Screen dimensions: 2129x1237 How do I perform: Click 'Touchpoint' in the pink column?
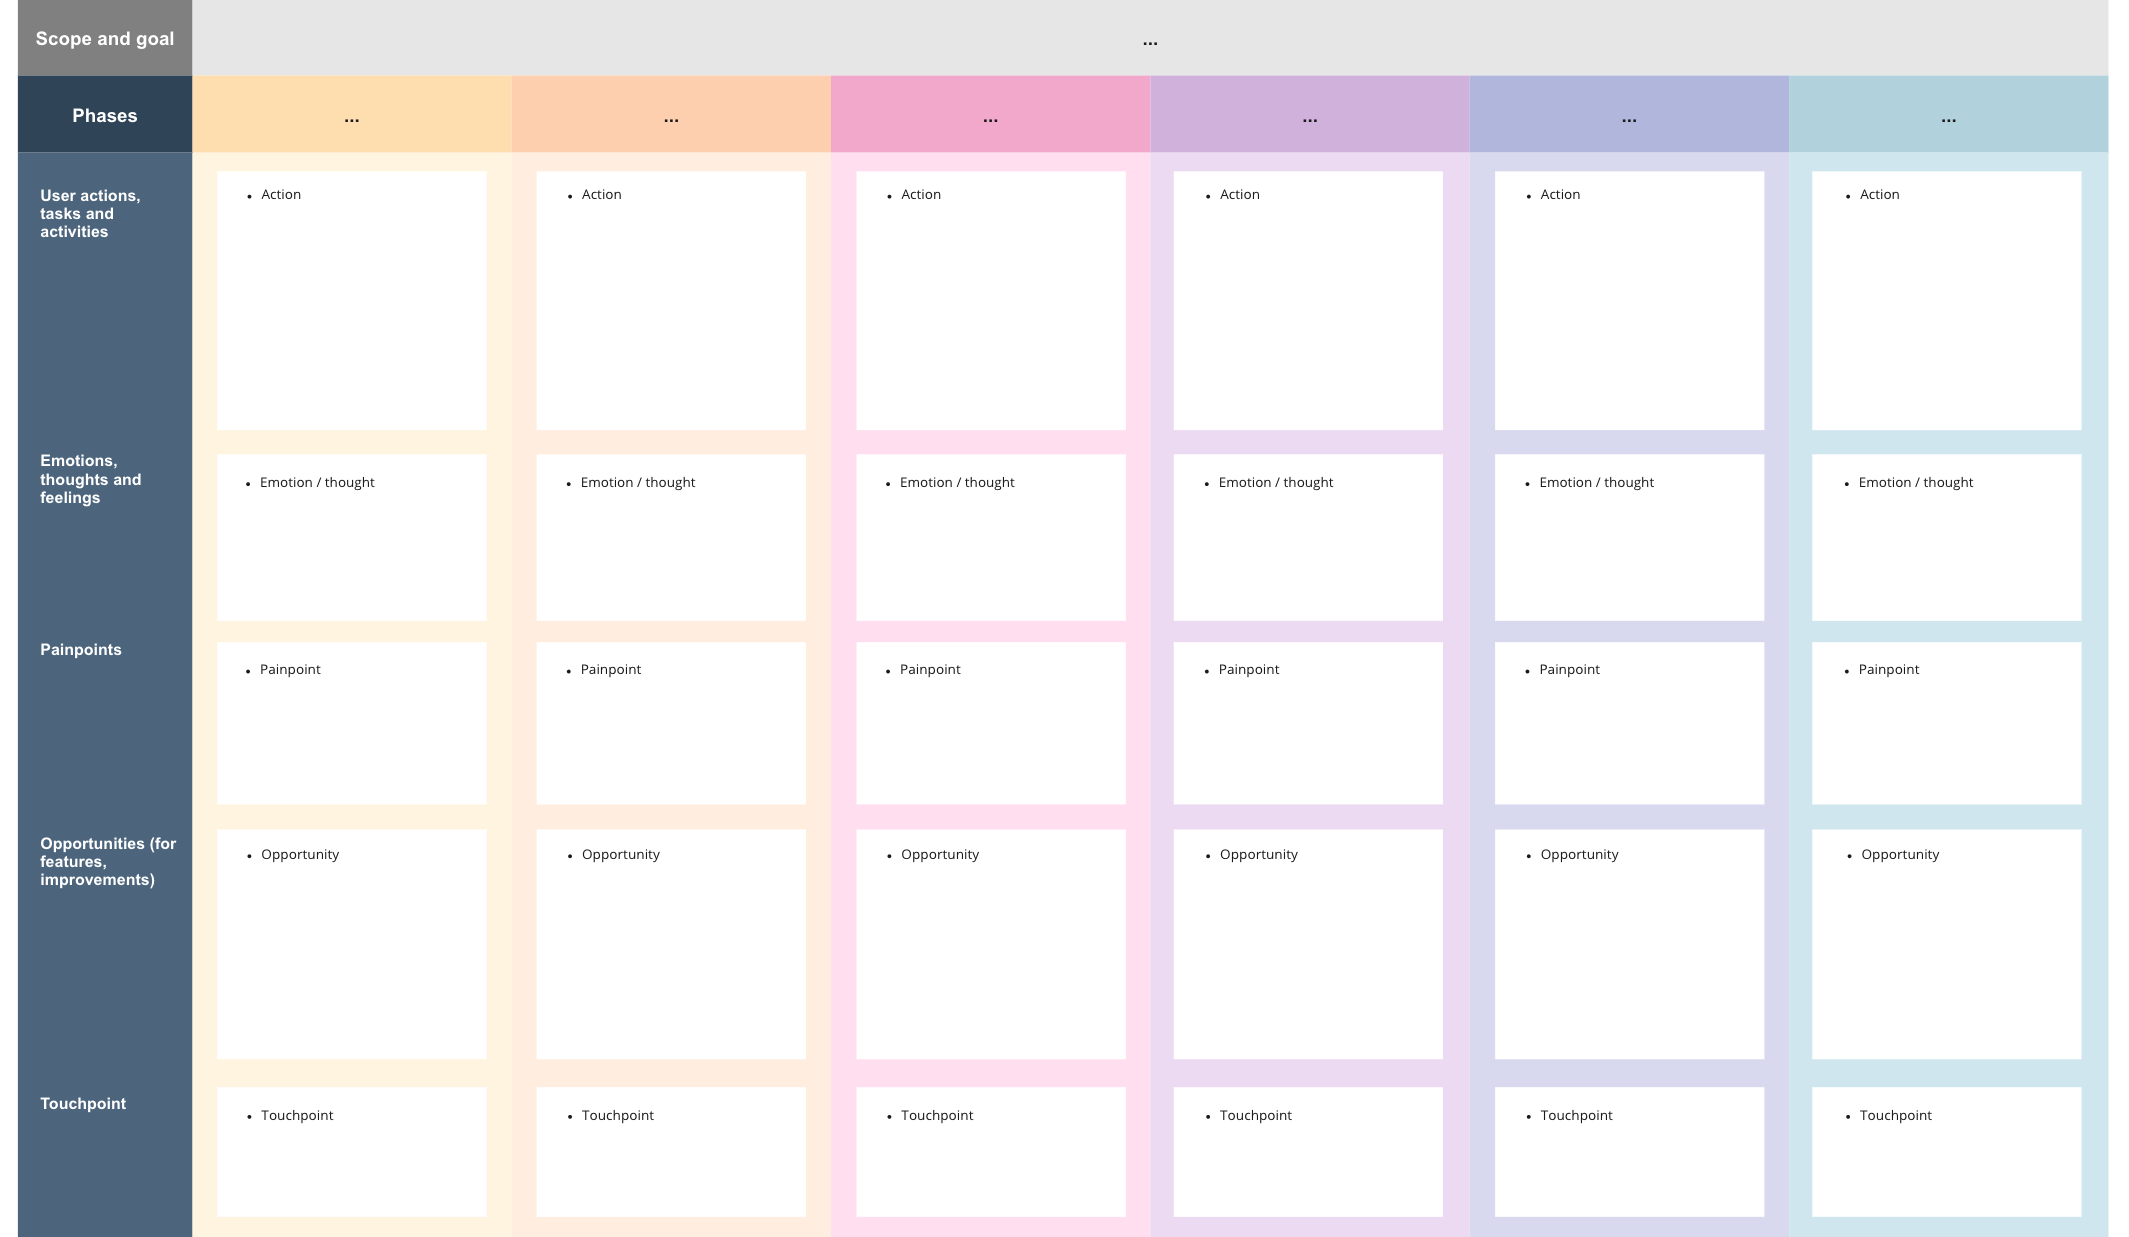pyautogui.click(x=937, y=1114)
